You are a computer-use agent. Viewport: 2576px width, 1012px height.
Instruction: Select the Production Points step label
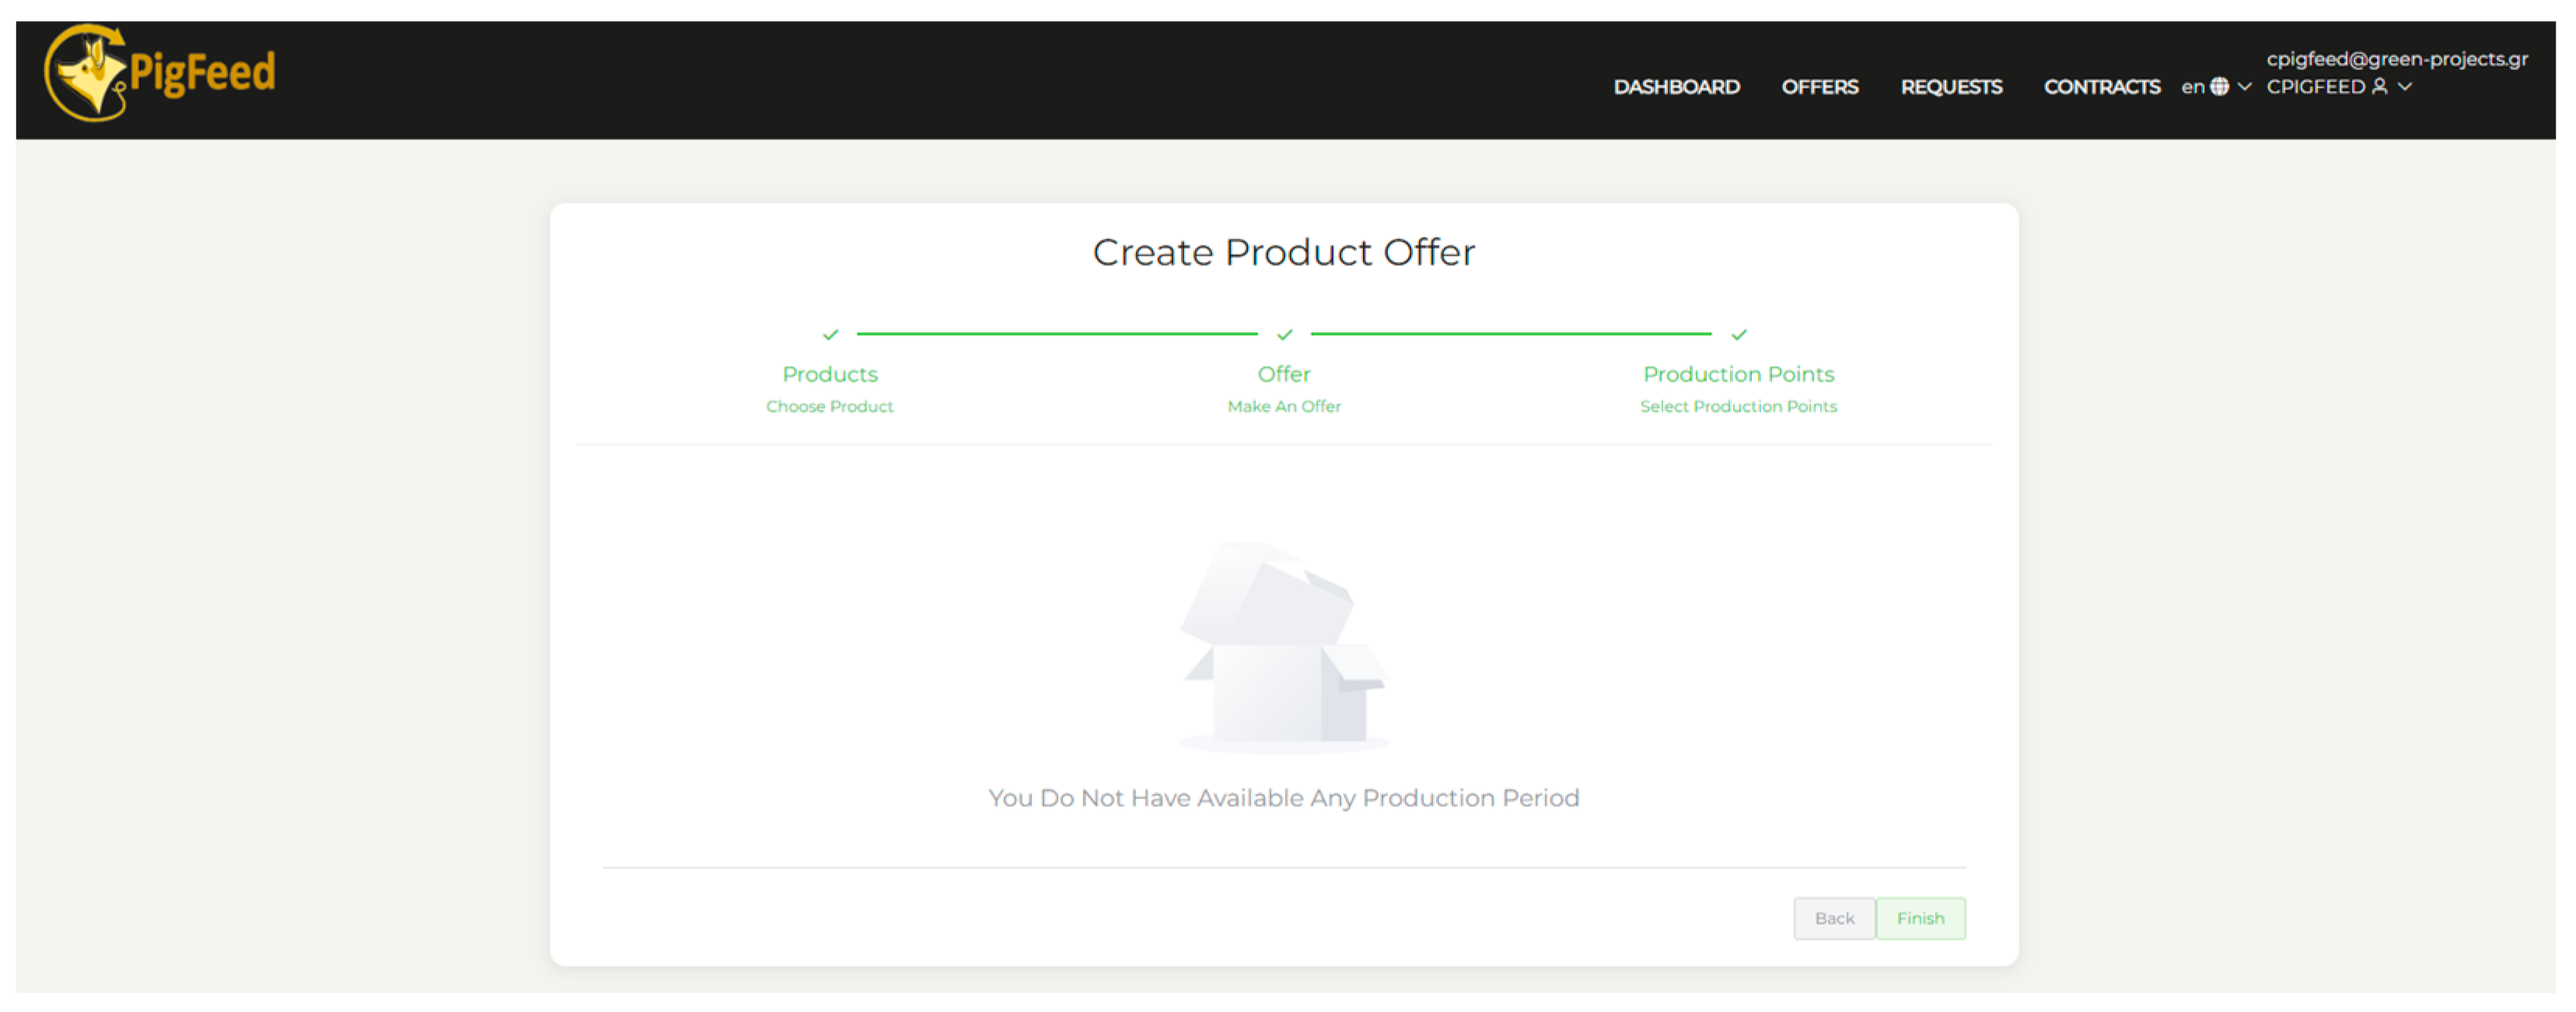(1738, 374)
